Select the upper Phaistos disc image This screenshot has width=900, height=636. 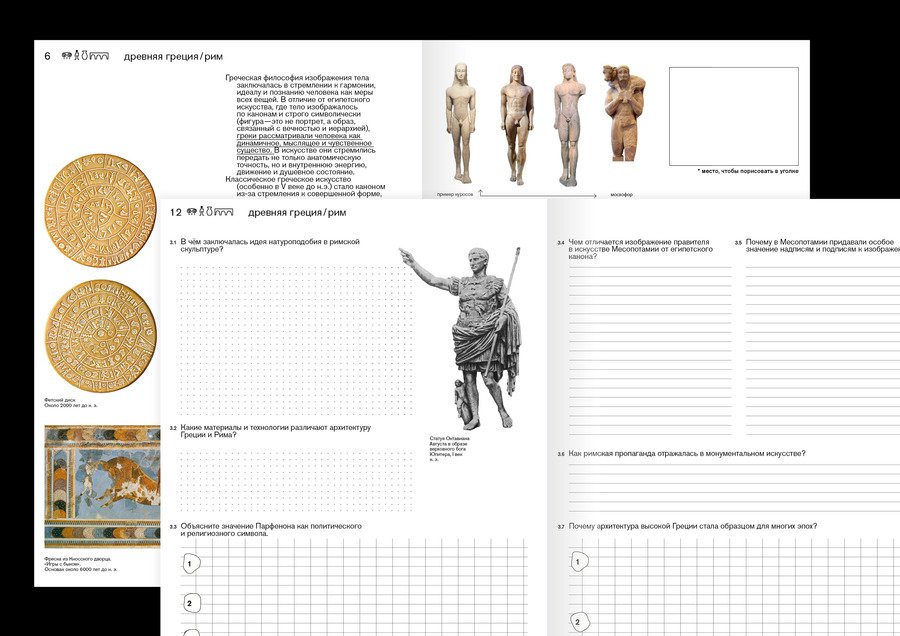click(x=100, y=210)
